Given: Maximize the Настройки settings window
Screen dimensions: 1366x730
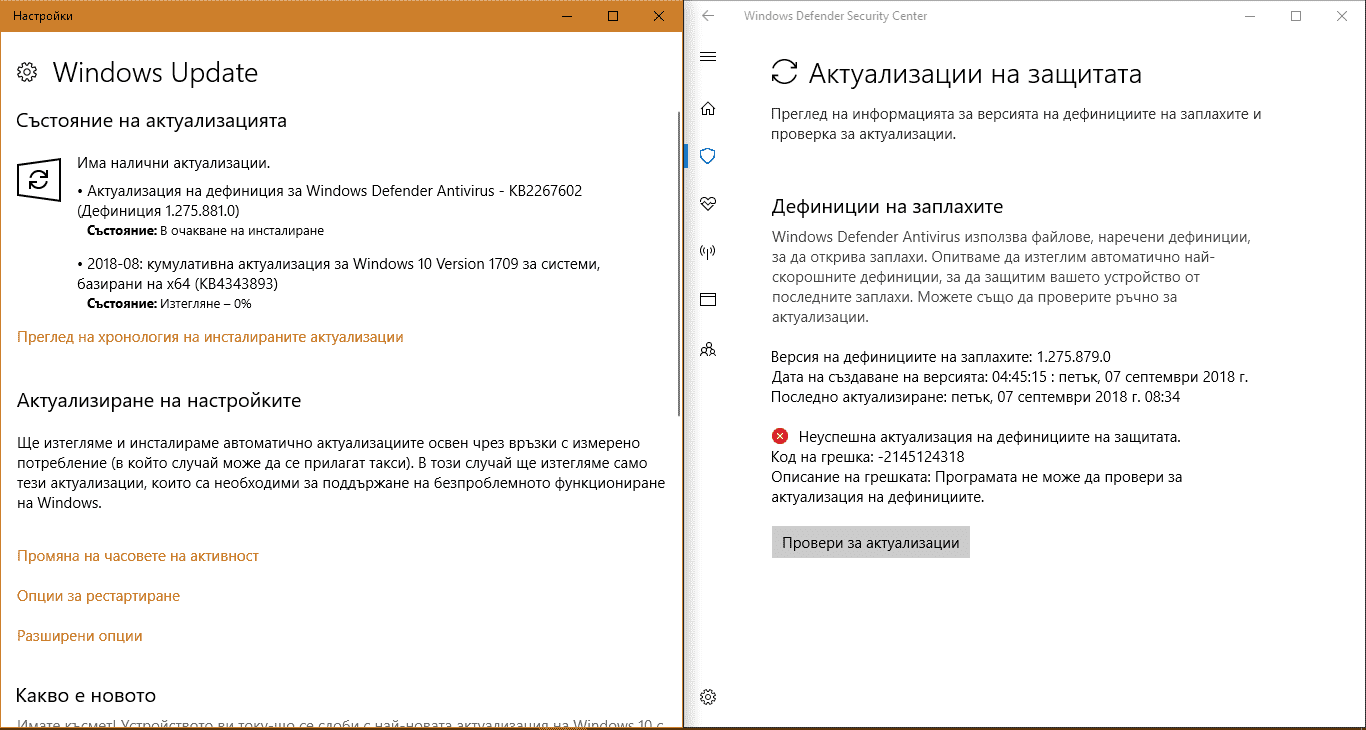Looking at the screenshot, I should pyautogui.click(x=613, y=16).
